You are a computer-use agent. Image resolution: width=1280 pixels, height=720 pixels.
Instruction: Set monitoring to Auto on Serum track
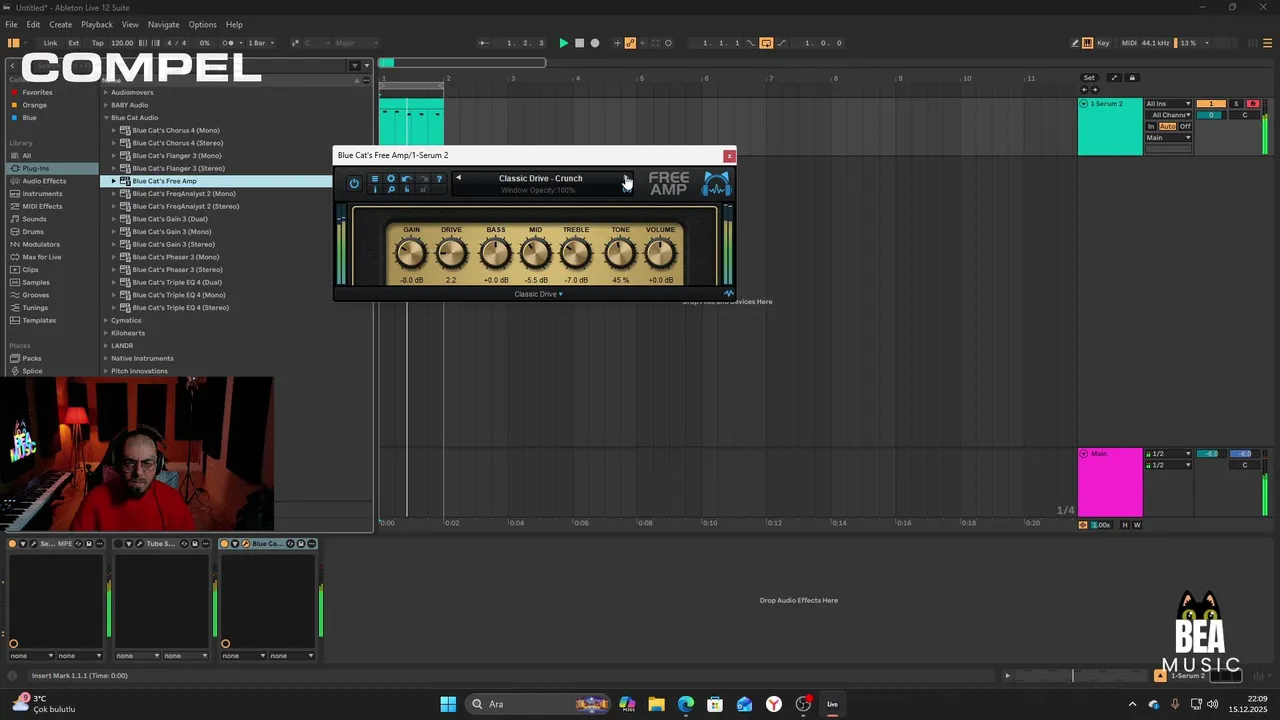tap(1167, 127)
